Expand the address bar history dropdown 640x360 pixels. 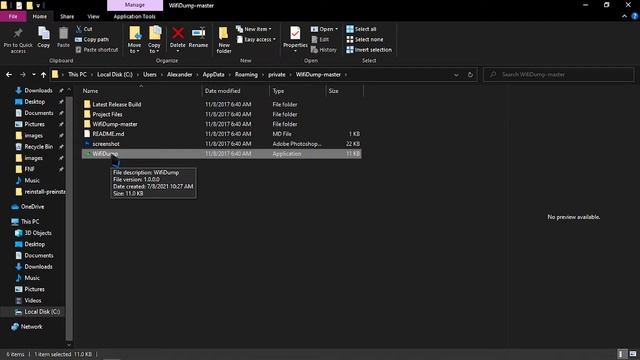pyautogui.click(x=456, y=75)
